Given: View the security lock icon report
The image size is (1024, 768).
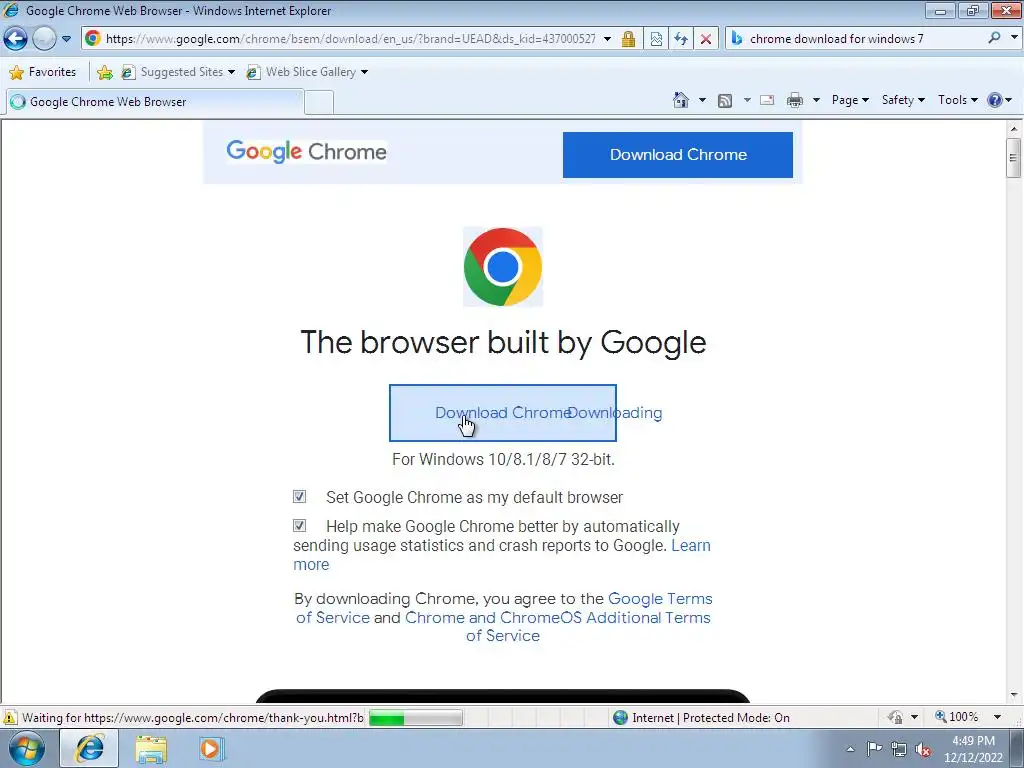Looking at the screenshot, I should click(x=628, y=39).
